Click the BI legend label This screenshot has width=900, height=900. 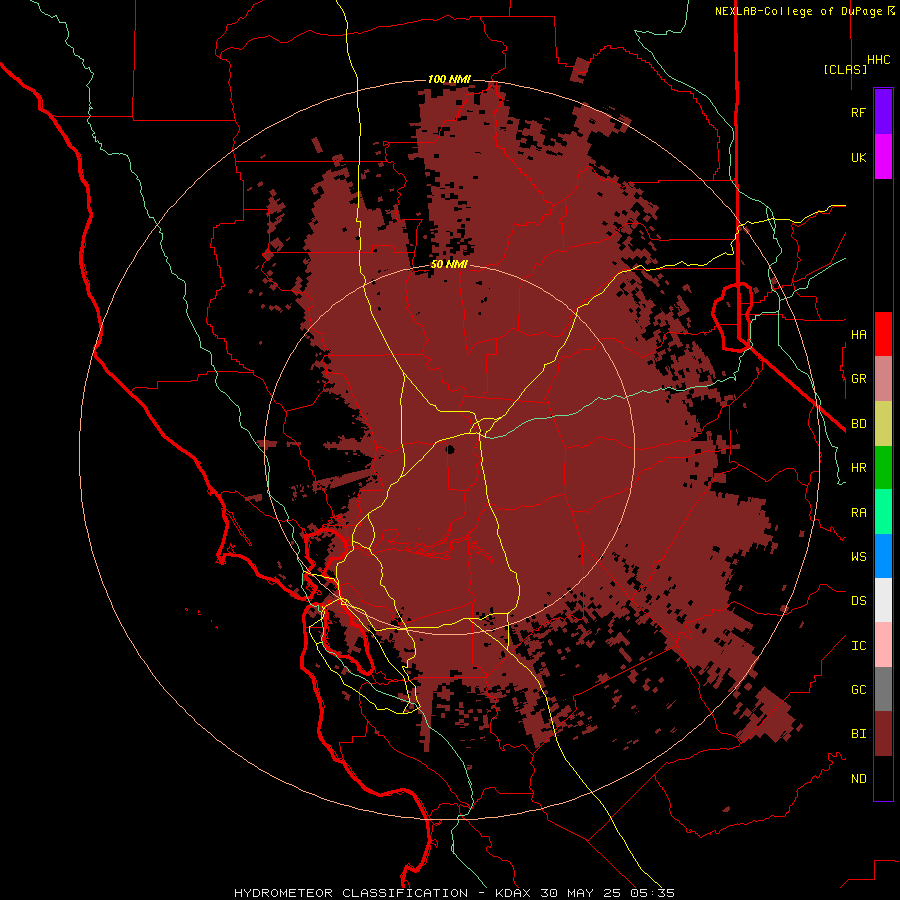pos(858,734)
